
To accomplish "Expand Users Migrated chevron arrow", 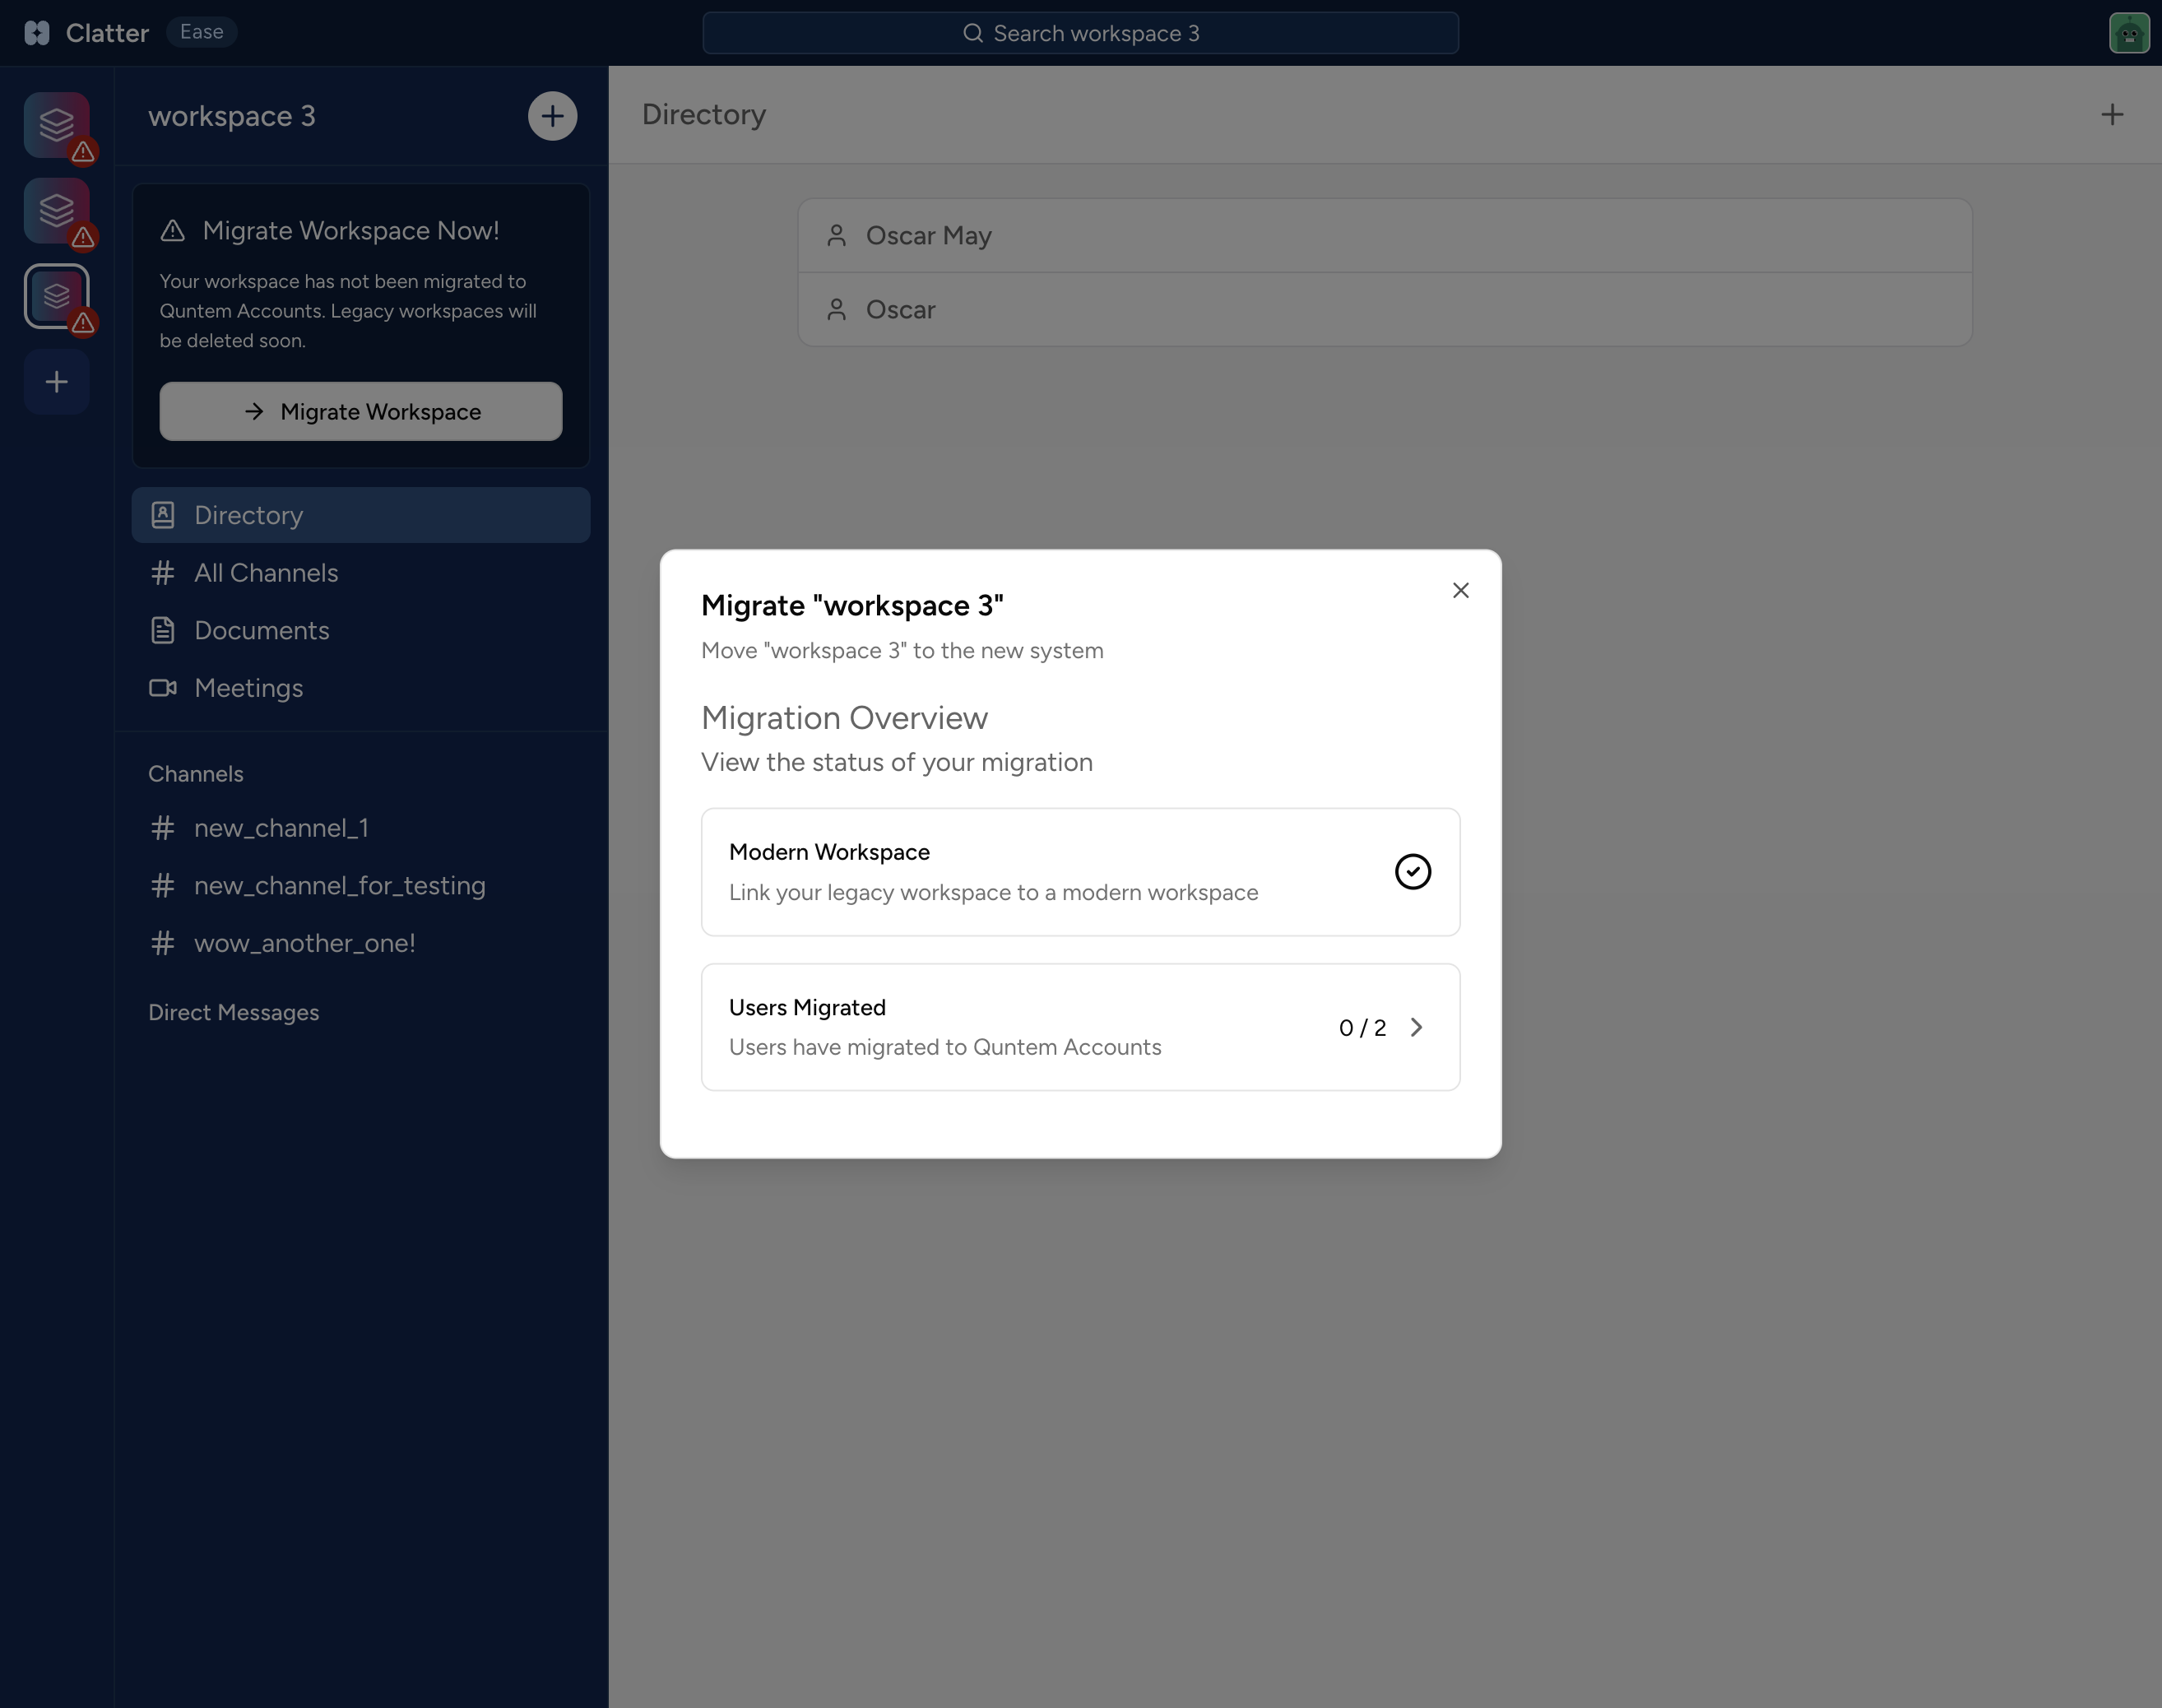I will (1416, 1027).
